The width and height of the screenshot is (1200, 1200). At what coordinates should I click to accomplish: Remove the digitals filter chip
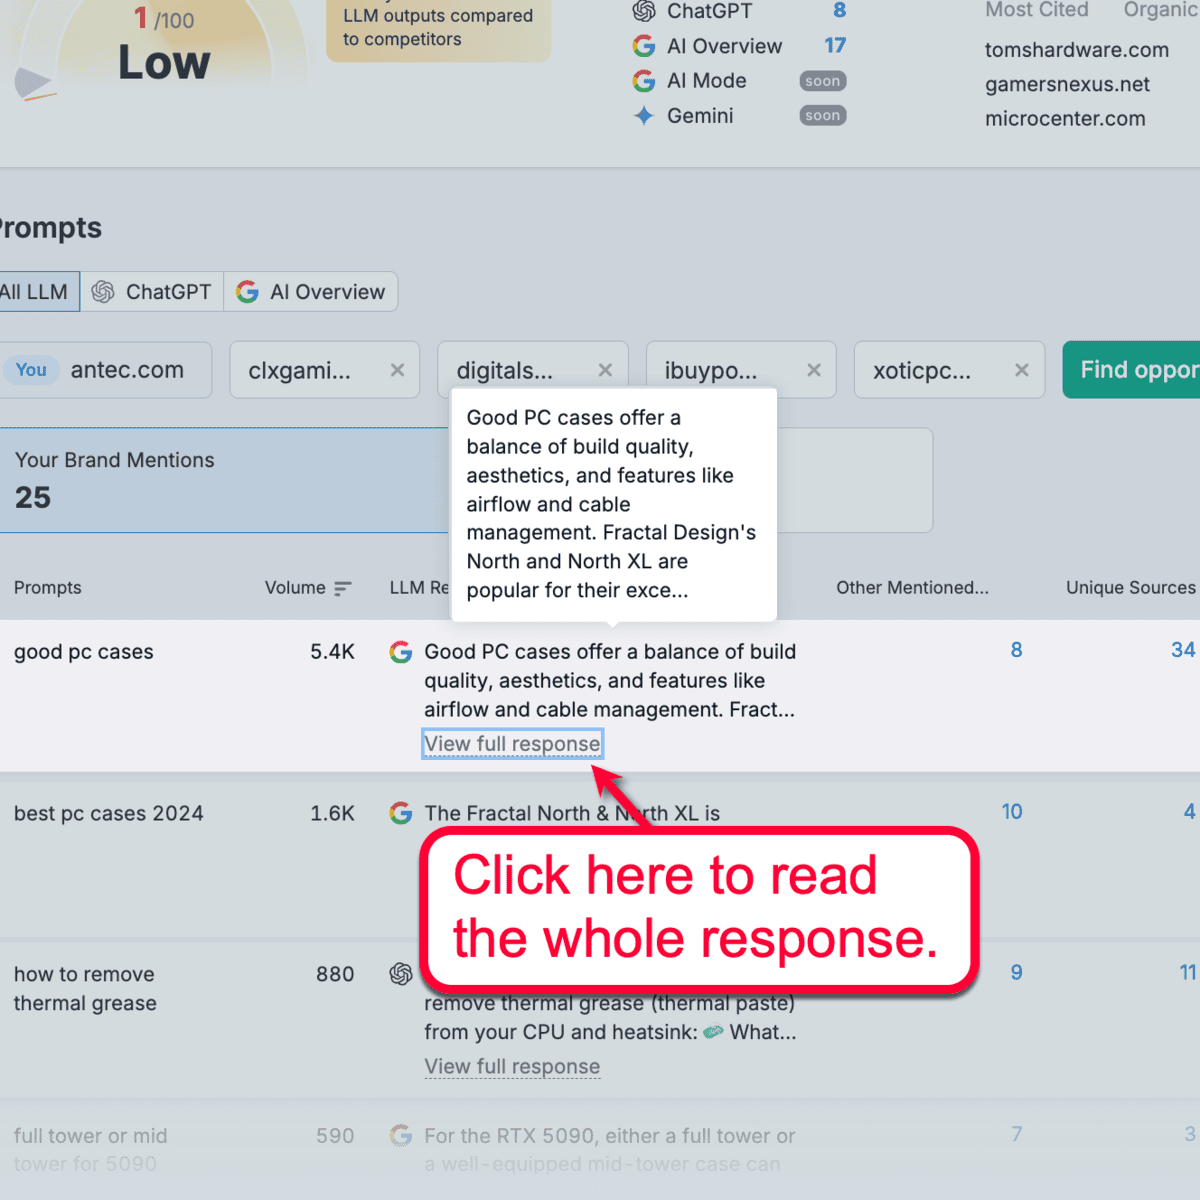[605, 370]
